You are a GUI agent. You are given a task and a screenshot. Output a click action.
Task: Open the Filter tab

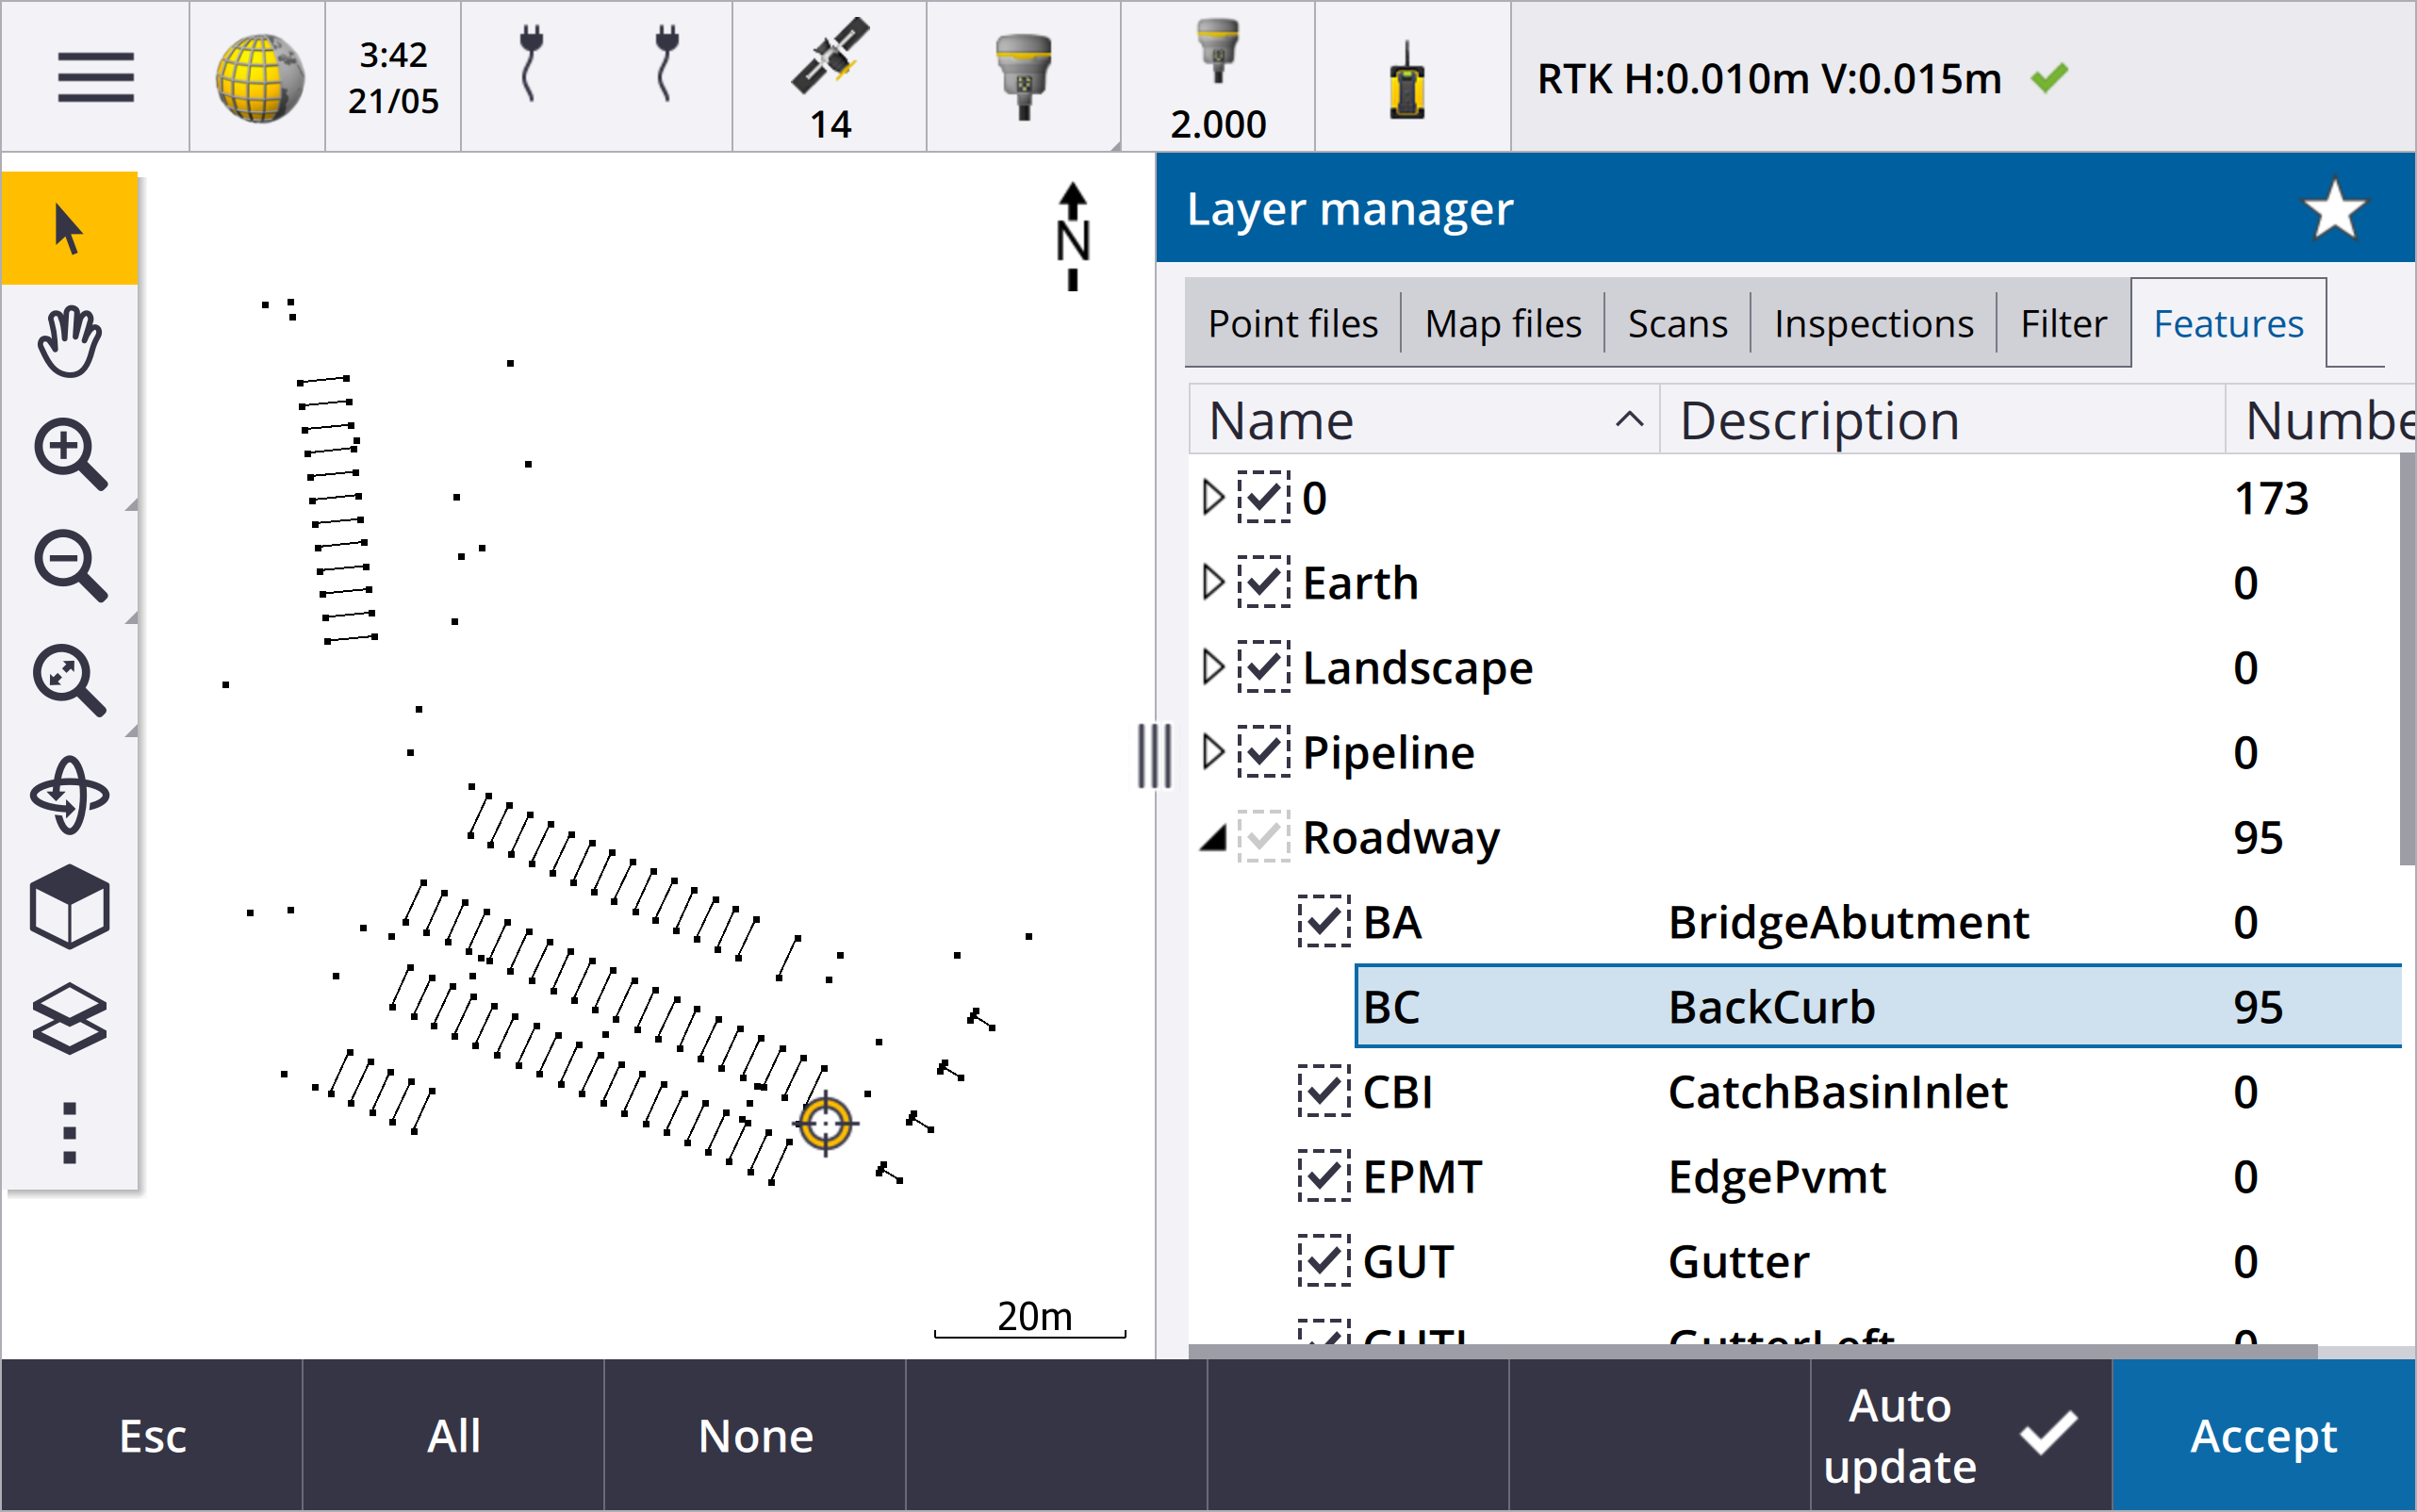point(2062,324)
